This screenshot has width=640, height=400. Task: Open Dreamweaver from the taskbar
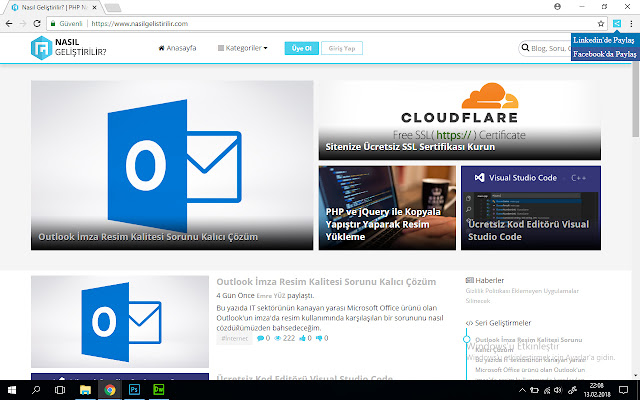(158, 389)
